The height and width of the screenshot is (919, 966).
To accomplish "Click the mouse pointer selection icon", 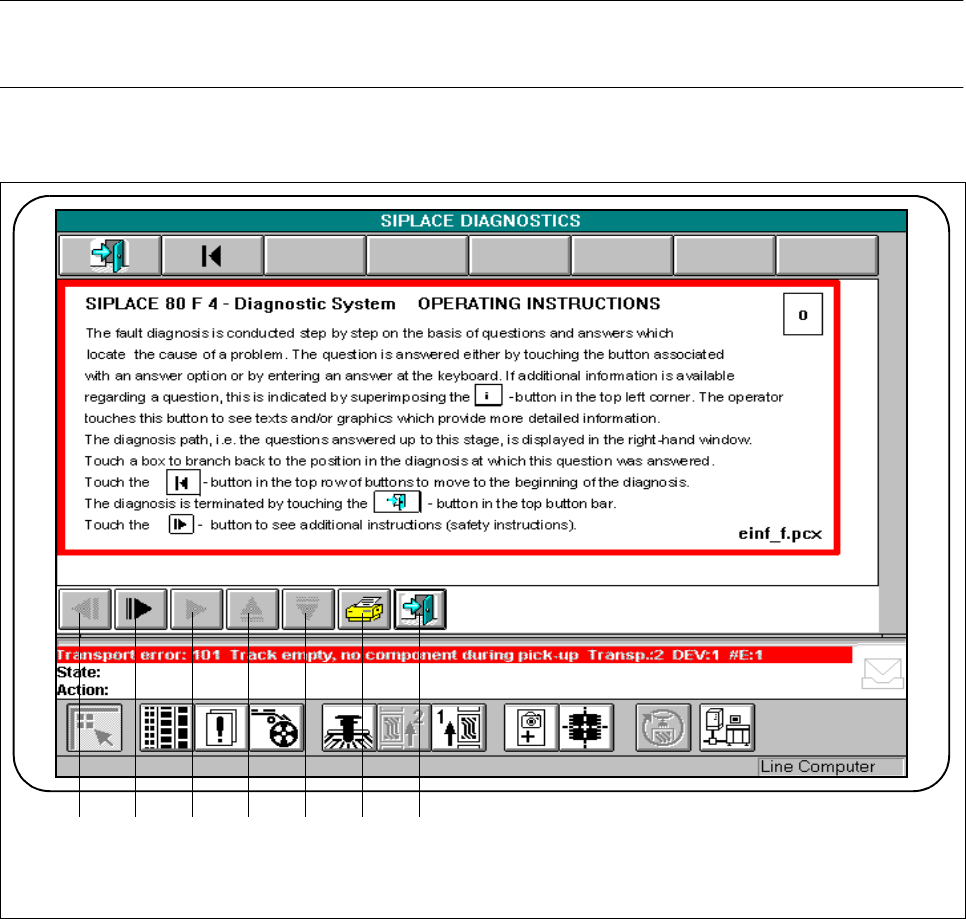I will pos(94,728).
